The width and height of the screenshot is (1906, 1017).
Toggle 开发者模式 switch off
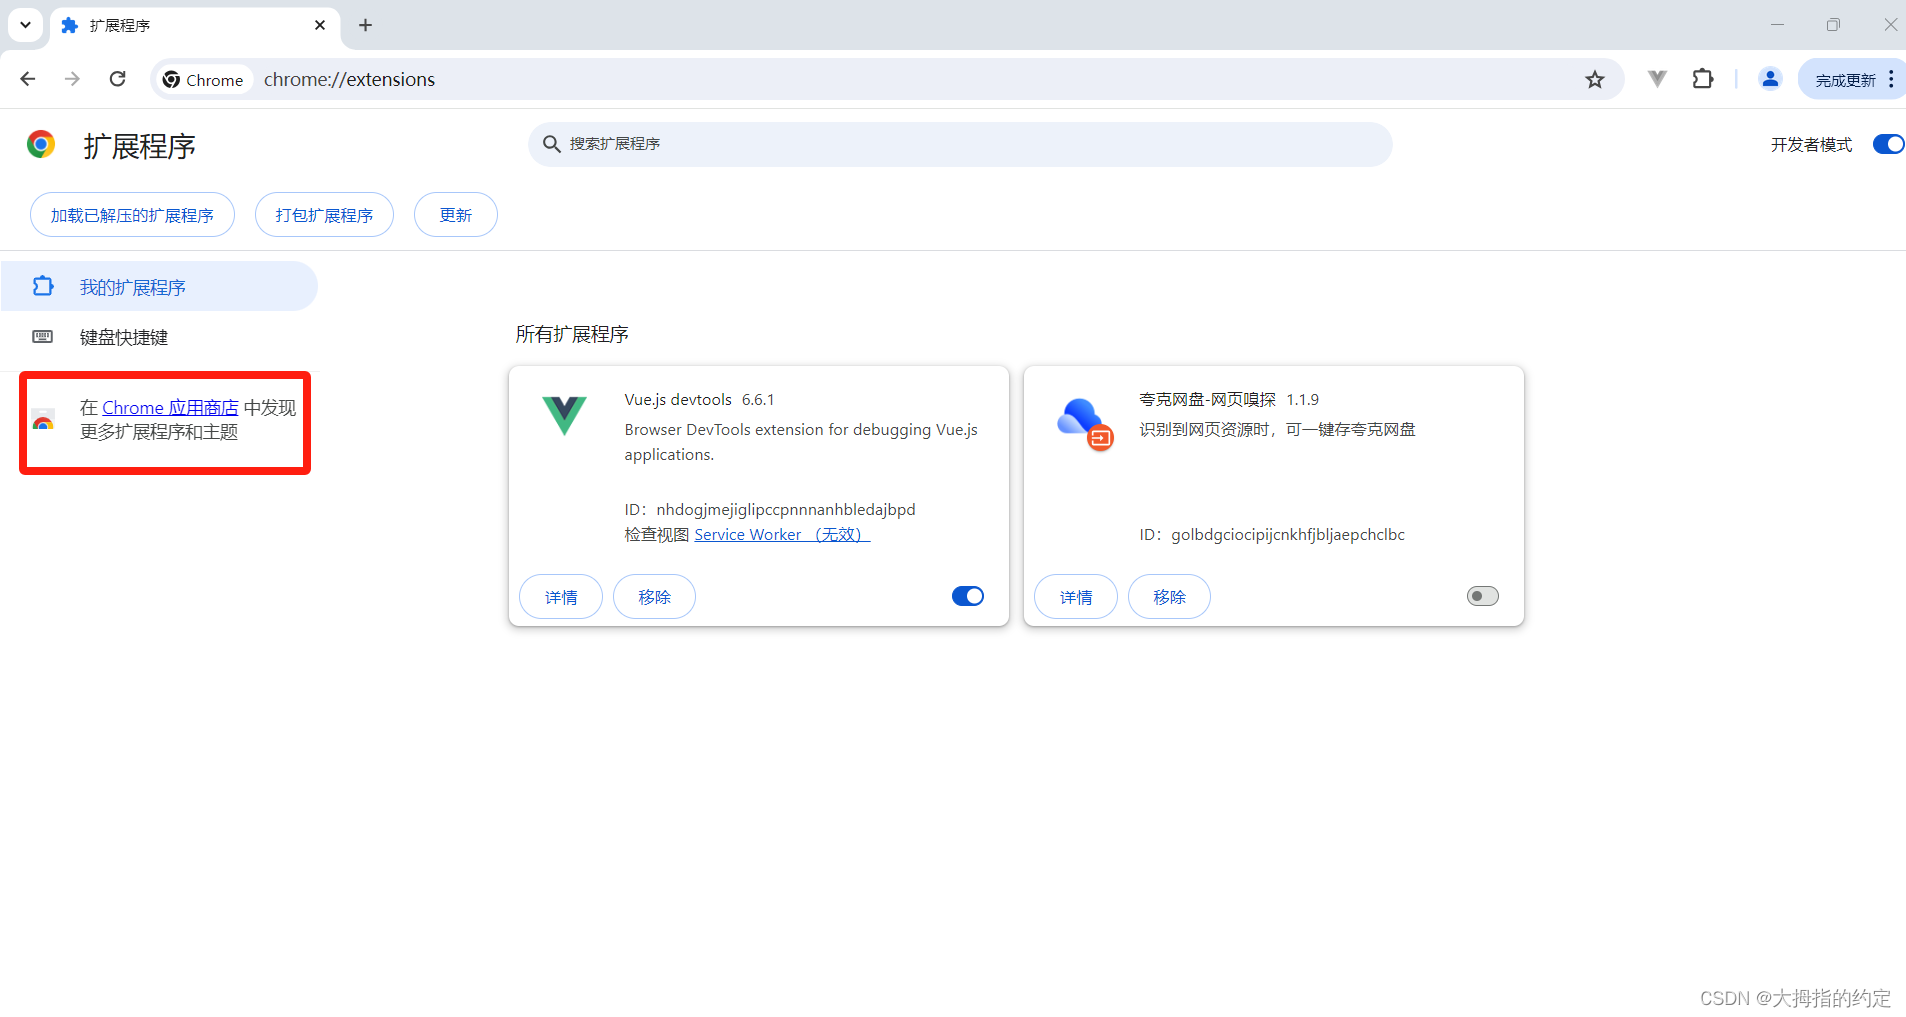click(x=1888, y=144)
